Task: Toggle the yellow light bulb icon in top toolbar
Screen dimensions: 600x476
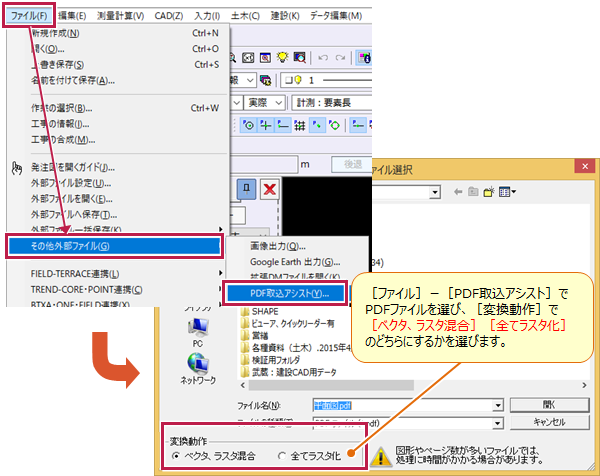Action: pos(282,57)
